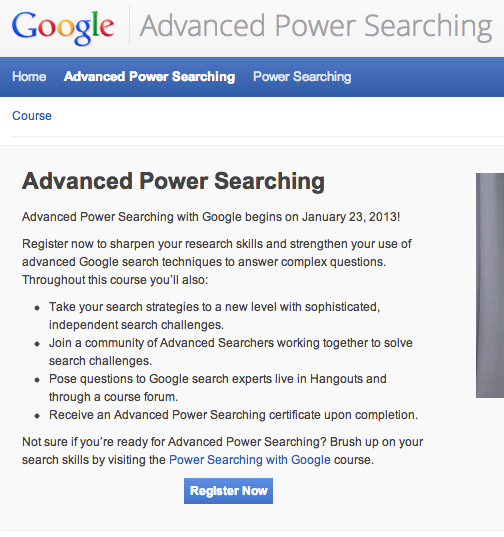Click the January 23, 2013 announcement sentence
This screenshot has width=504, height=537.
coord(211,217)
